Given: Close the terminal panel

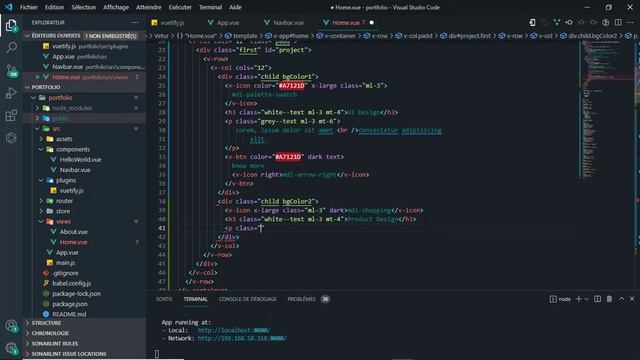Looking at the screenshot, I should [632, 299].
